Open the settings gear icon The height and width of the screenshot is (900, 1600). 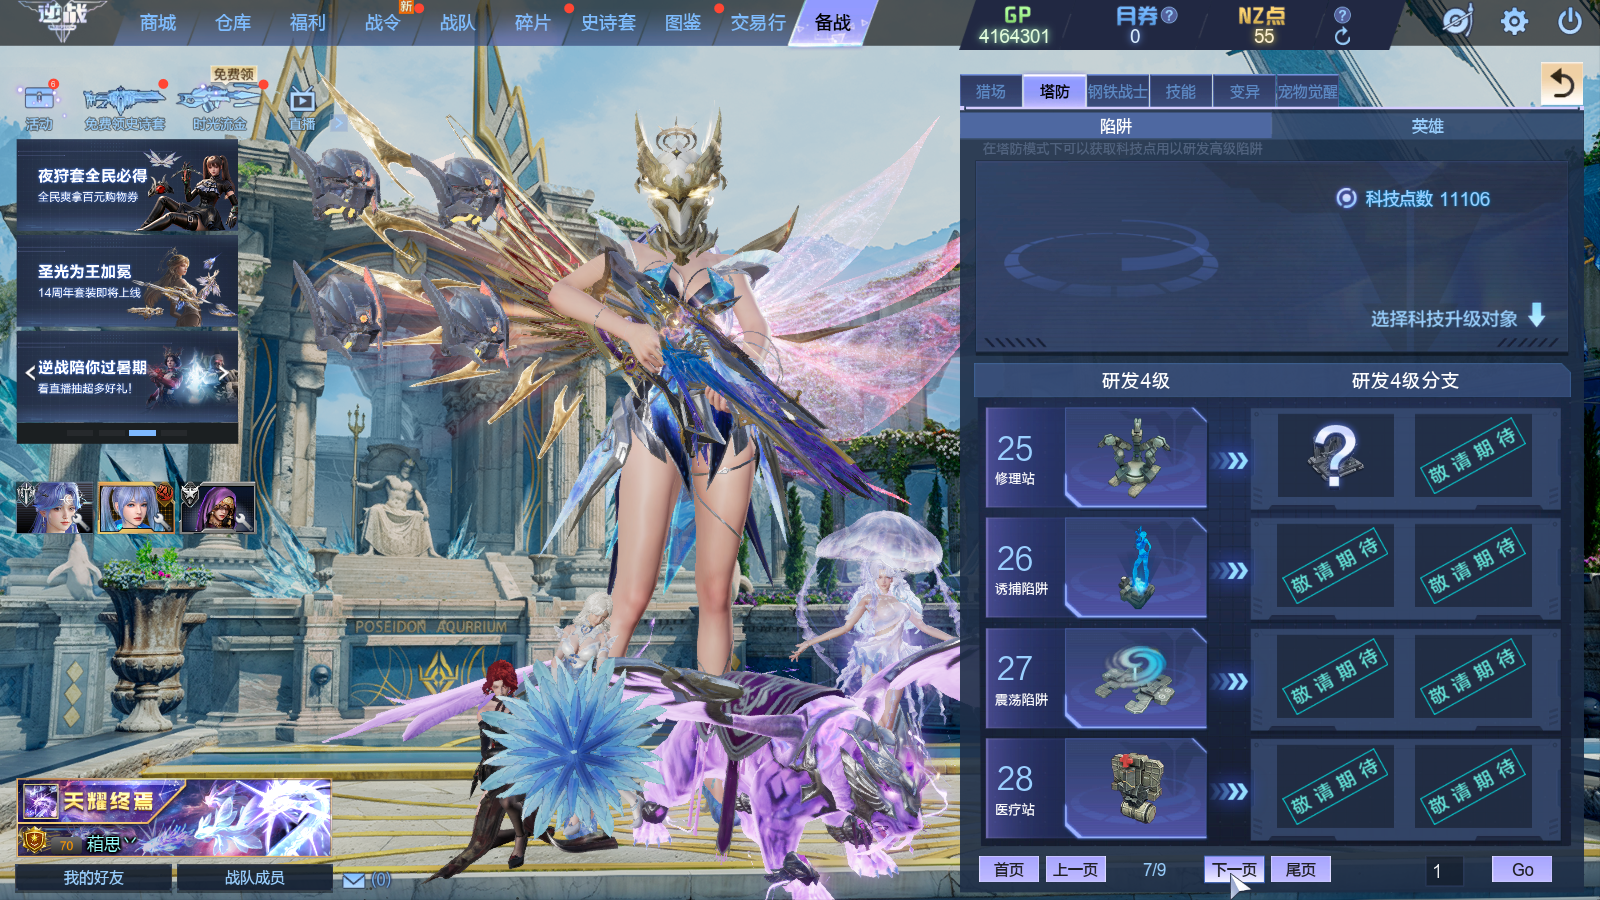(x=1514, y=21)
